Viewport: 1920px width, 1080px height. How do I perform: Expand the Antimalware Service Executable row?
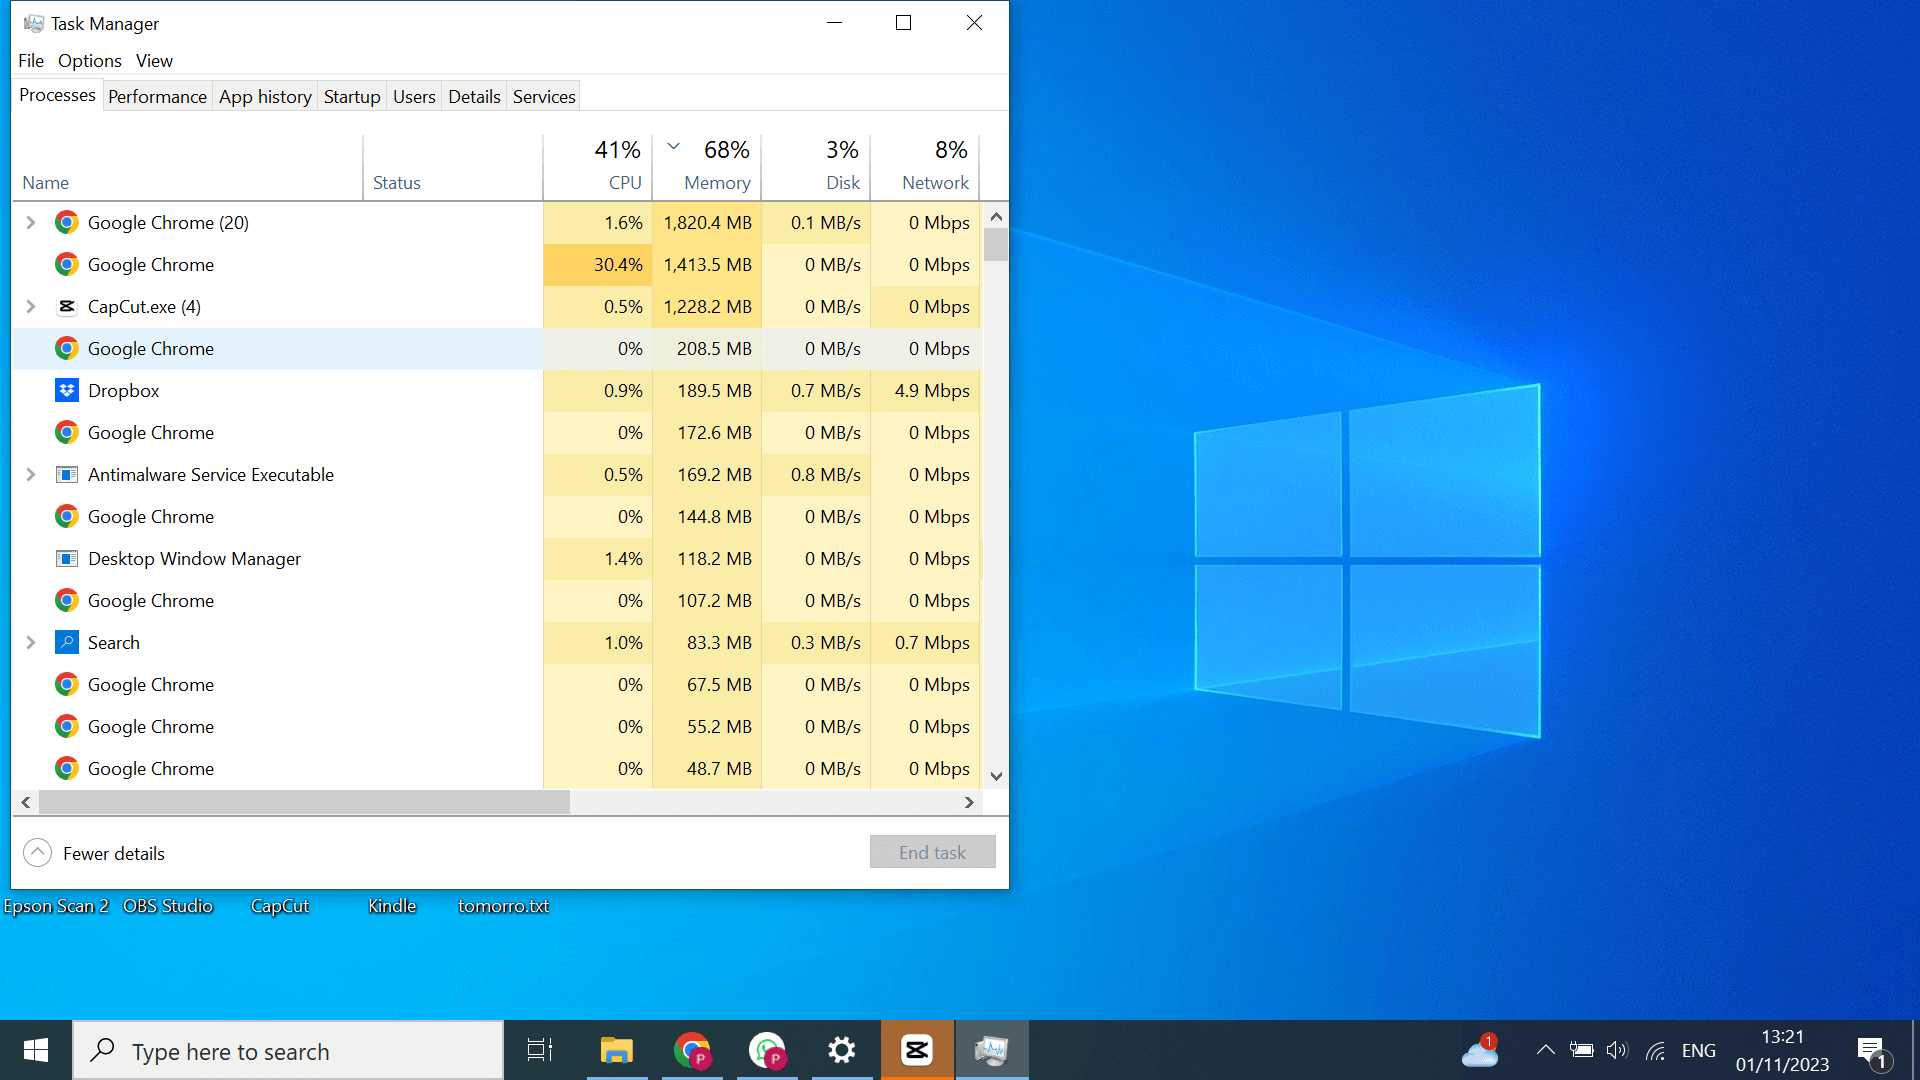point(31,475)
